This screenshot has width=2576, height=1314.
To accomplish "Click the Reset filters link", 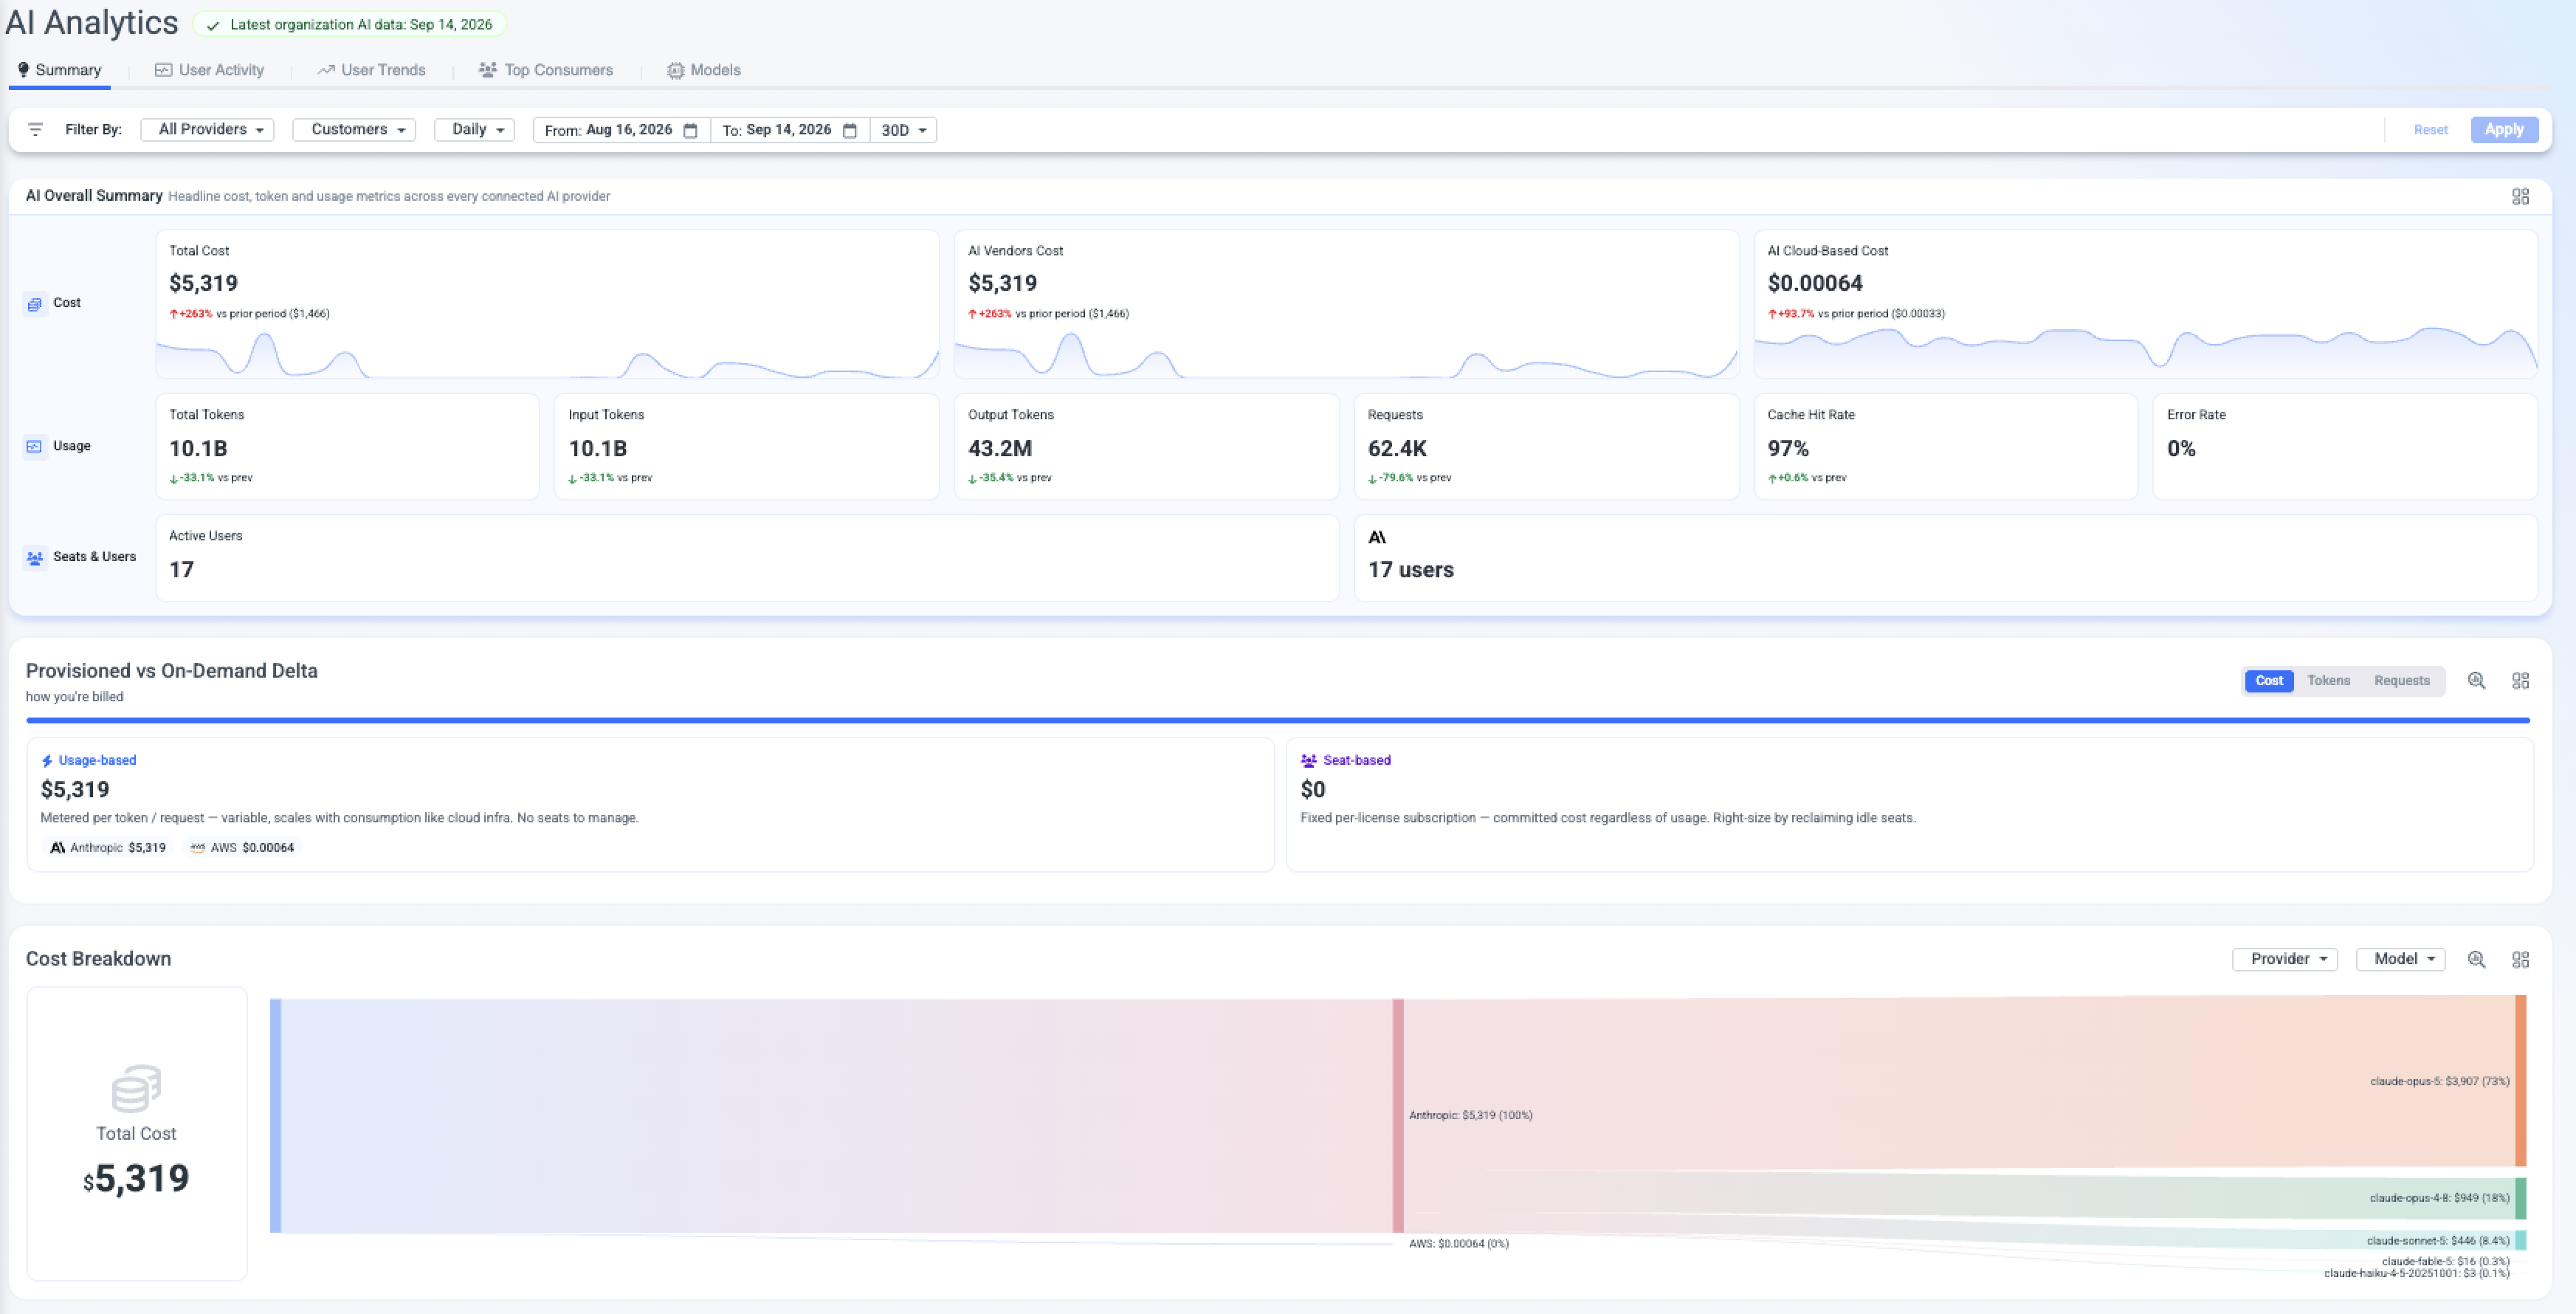I will [x=2430, y=130].
